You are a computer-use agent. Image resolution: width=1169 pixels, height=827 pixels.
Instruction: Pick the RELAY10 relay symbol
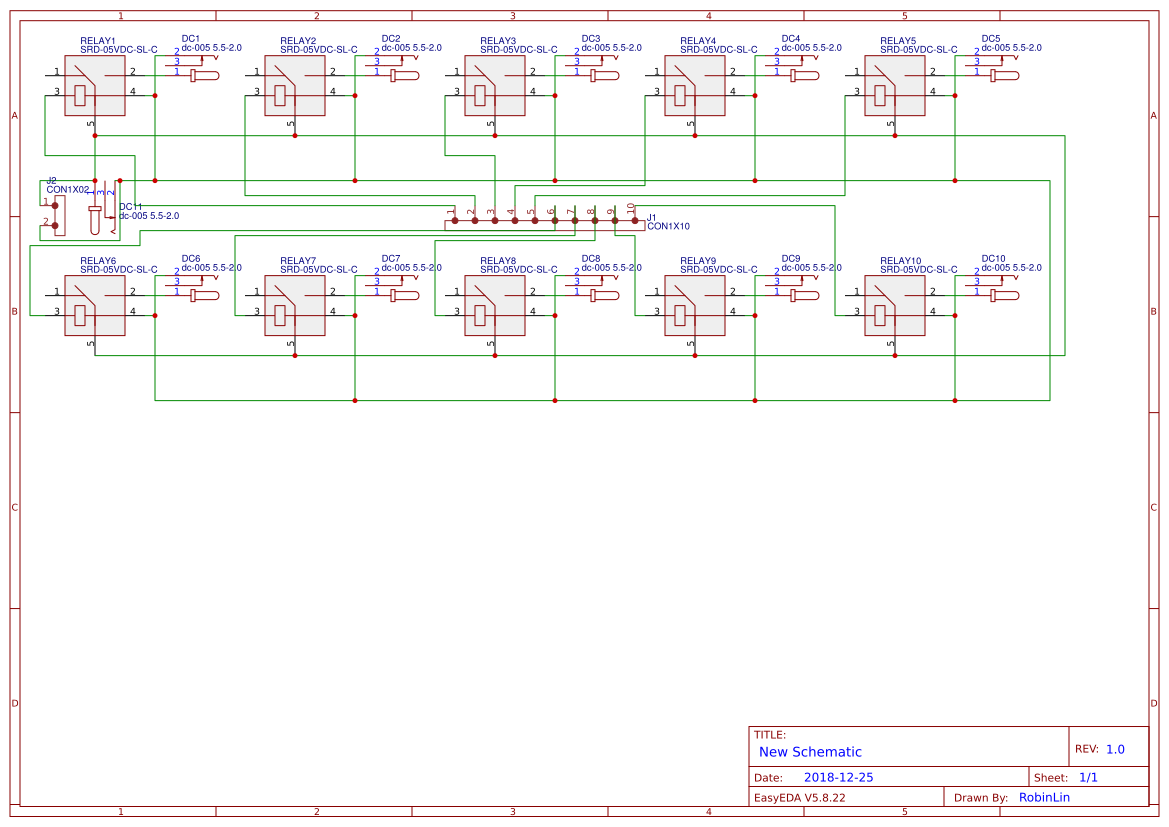pyautogui.click(x=895, y=305)
